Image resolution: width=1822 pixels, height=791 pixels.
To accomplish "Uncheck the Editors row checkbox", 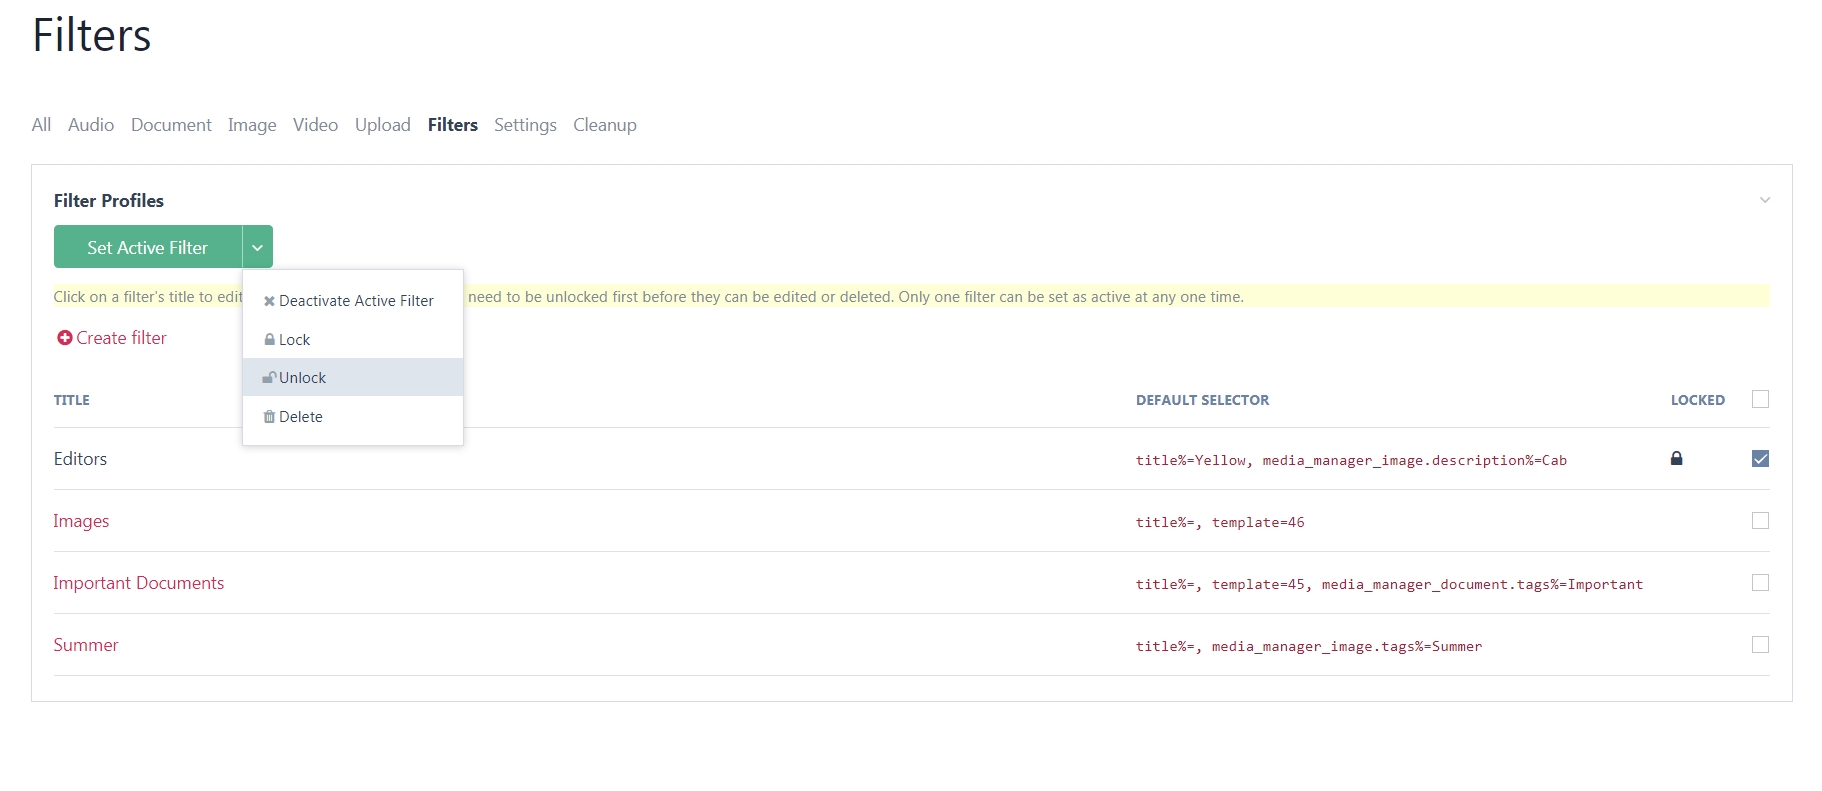I will click(1761, 459).
